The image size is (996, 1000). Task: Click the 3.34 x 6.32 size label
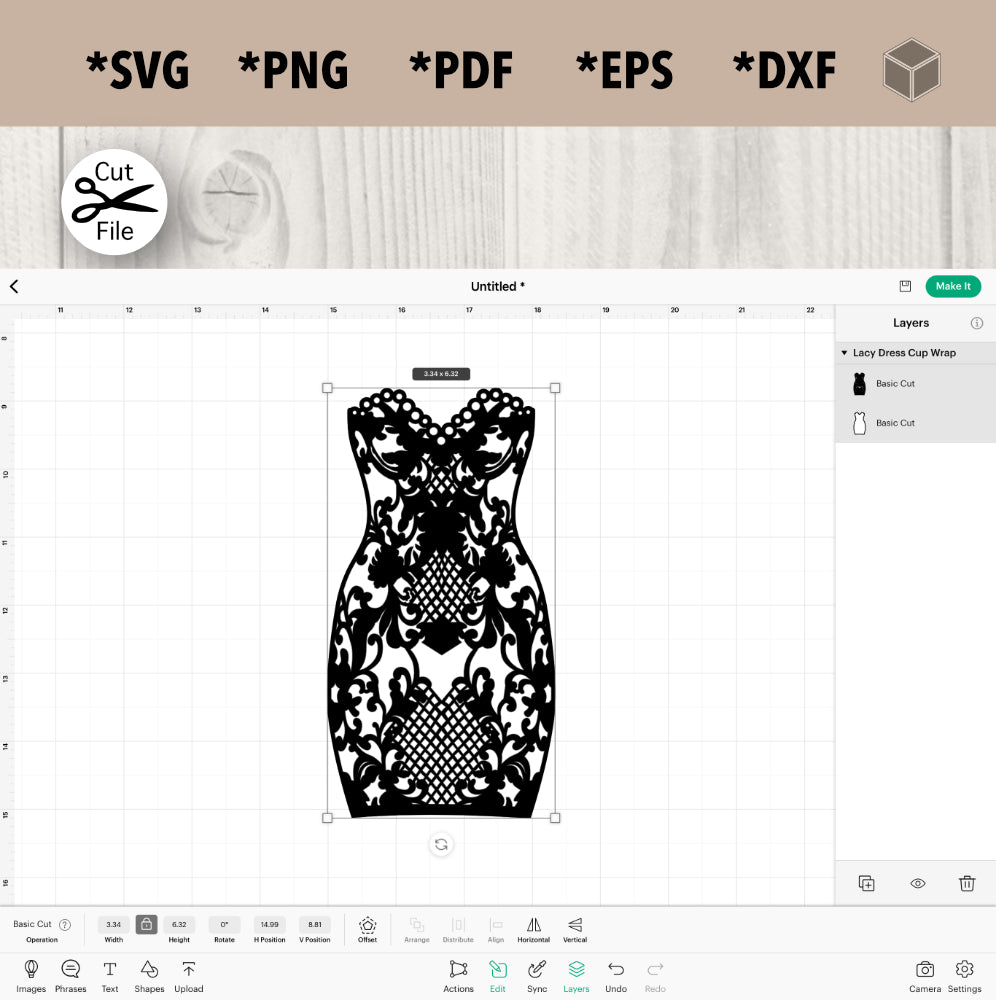(441, 374)
